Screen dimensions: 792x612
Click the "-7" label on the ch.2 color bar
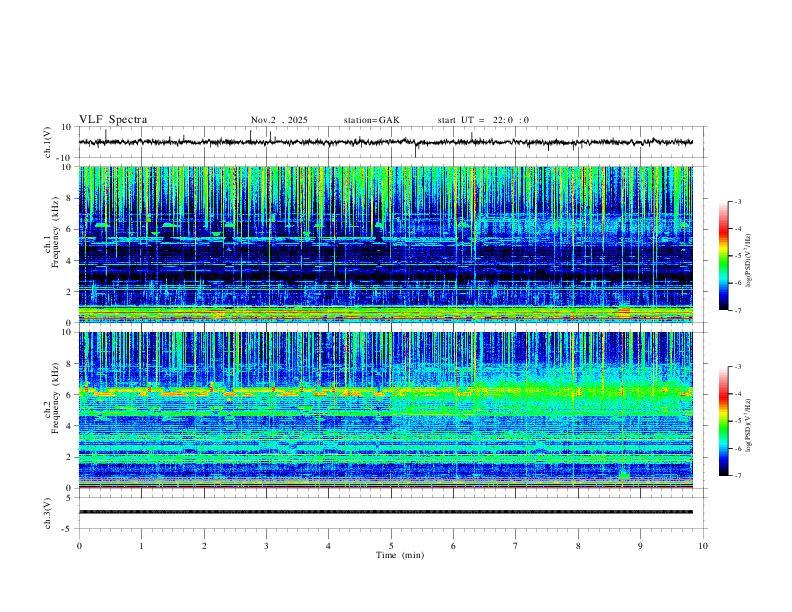737,476
